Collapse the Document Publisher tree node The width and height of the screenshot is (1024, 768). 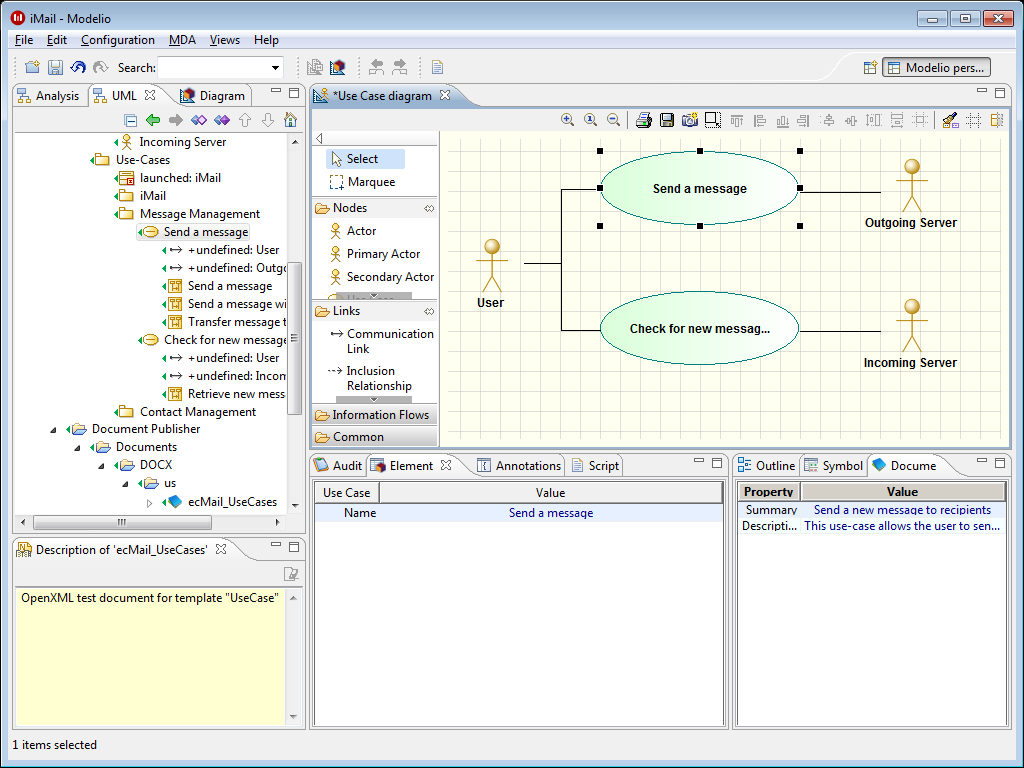coord(54,430)
